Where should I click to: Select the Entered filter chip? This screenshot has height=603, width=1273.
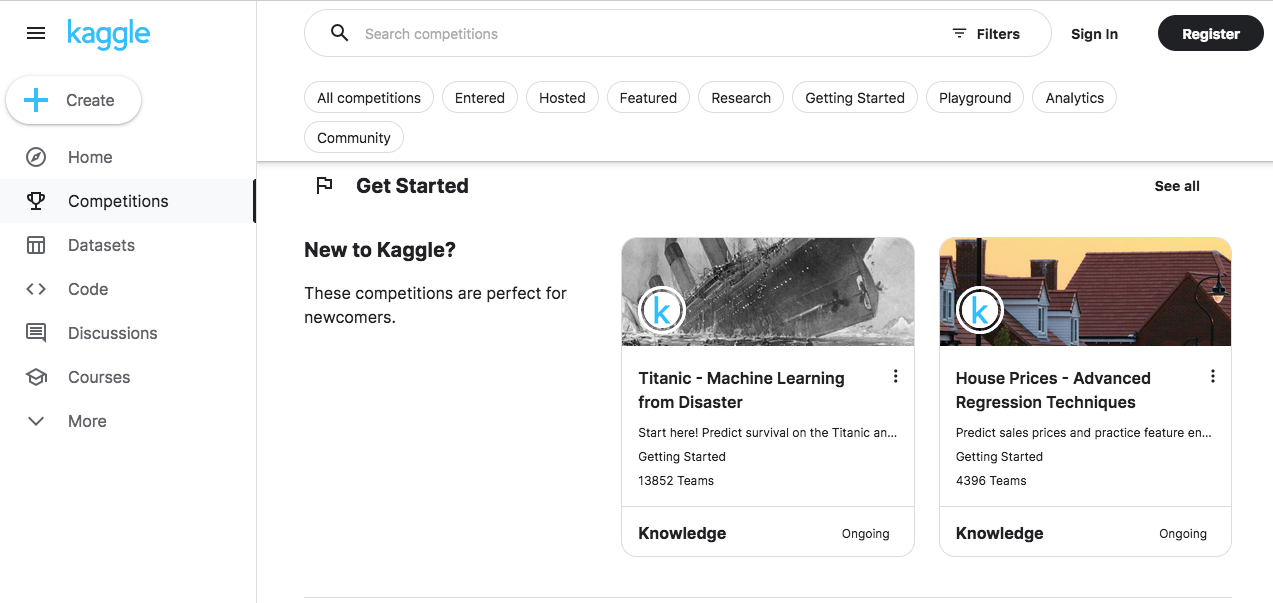pos(480,97)
